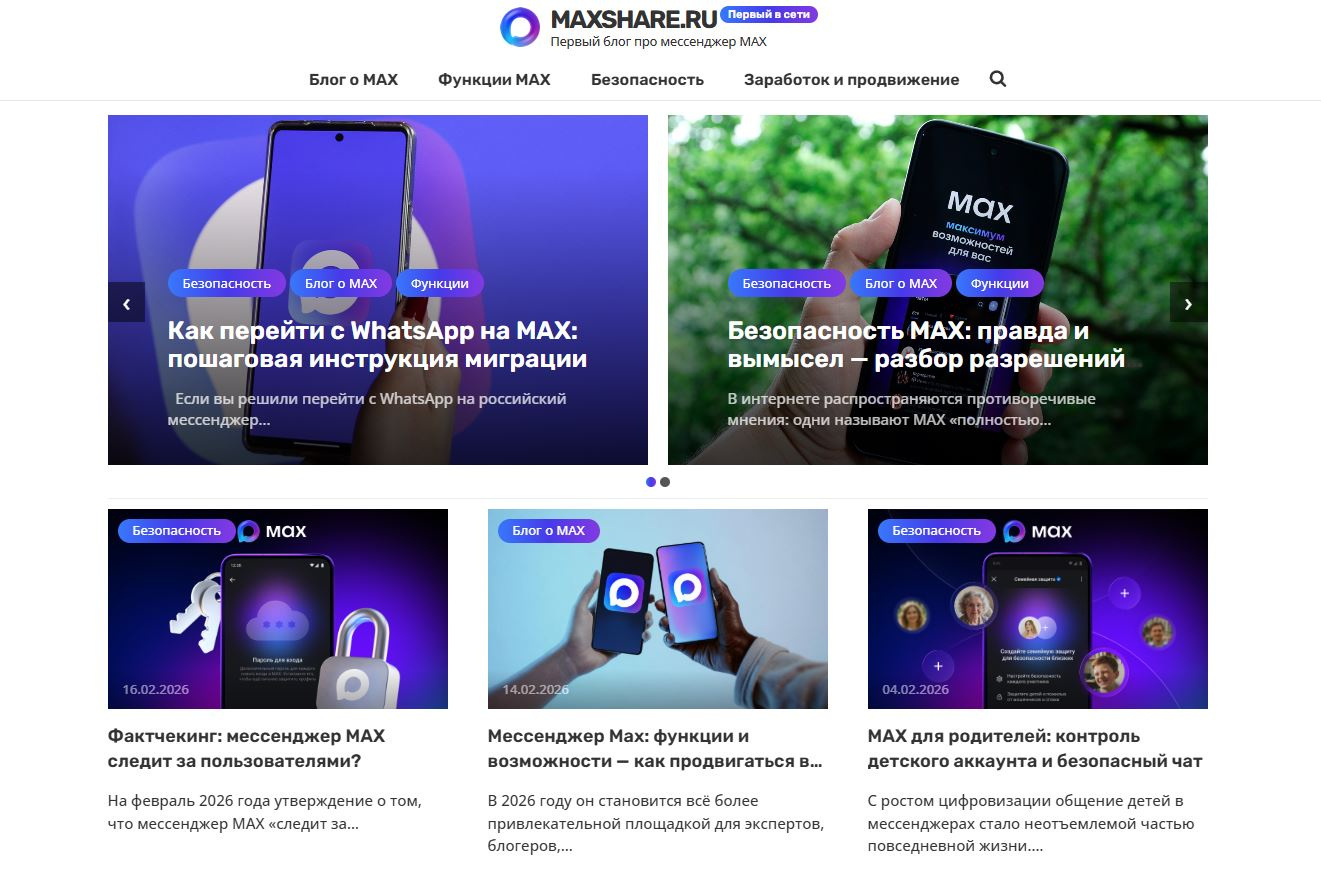Open the fact-checking article title link

click(246, 748)
